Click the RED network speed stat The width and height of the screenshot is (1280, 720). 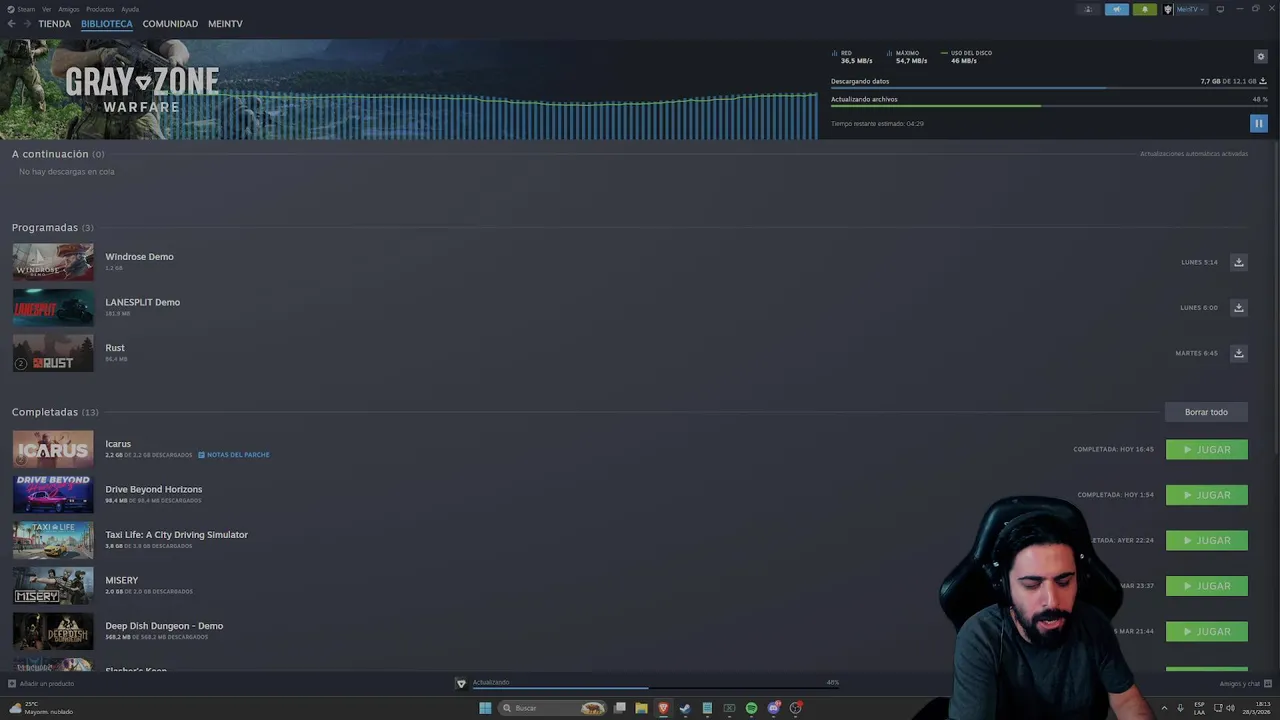coord(852,57)
